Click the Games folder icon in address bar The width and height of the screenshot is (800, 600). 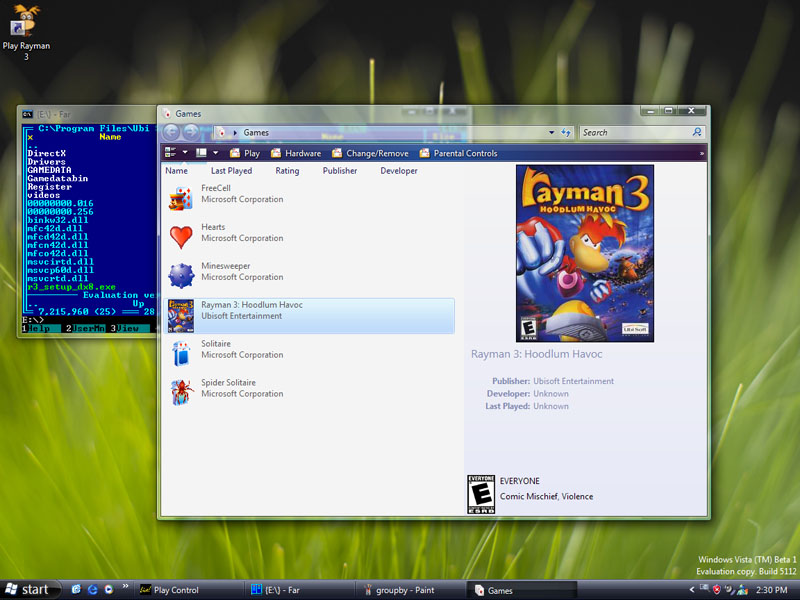(221, 133)
